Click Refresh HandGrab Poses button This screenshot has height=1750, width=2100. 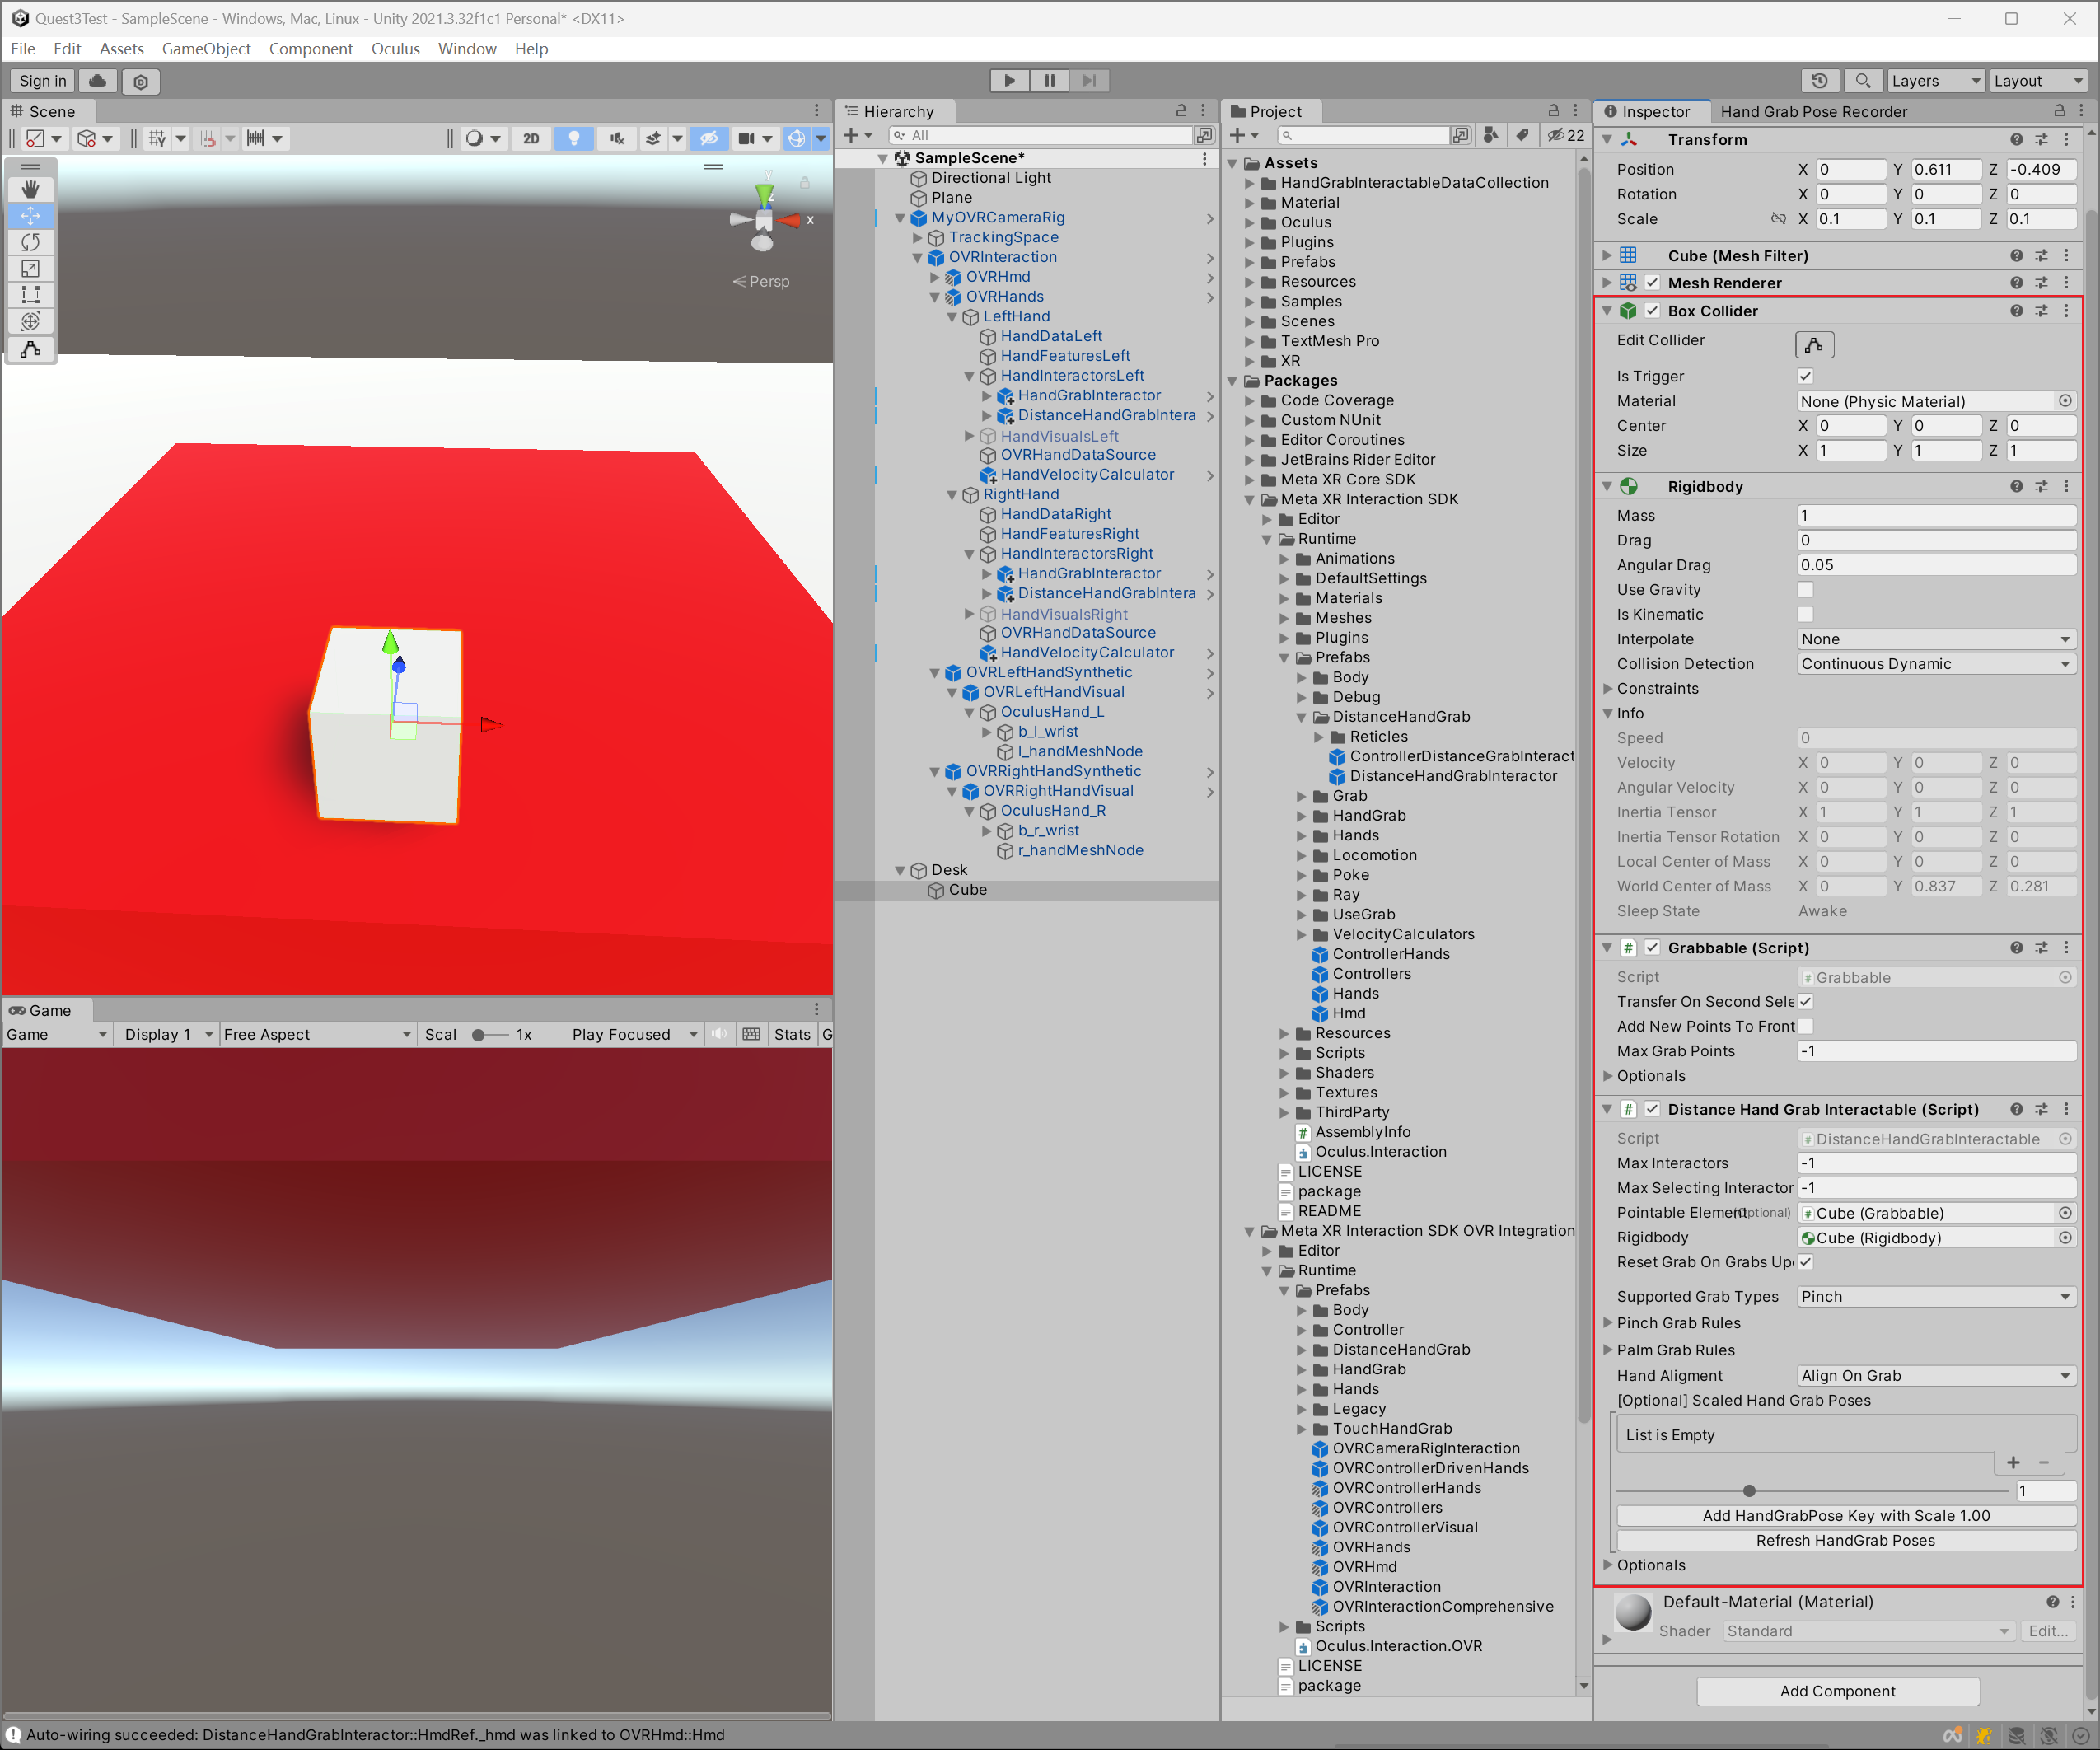[1845, 1540]
